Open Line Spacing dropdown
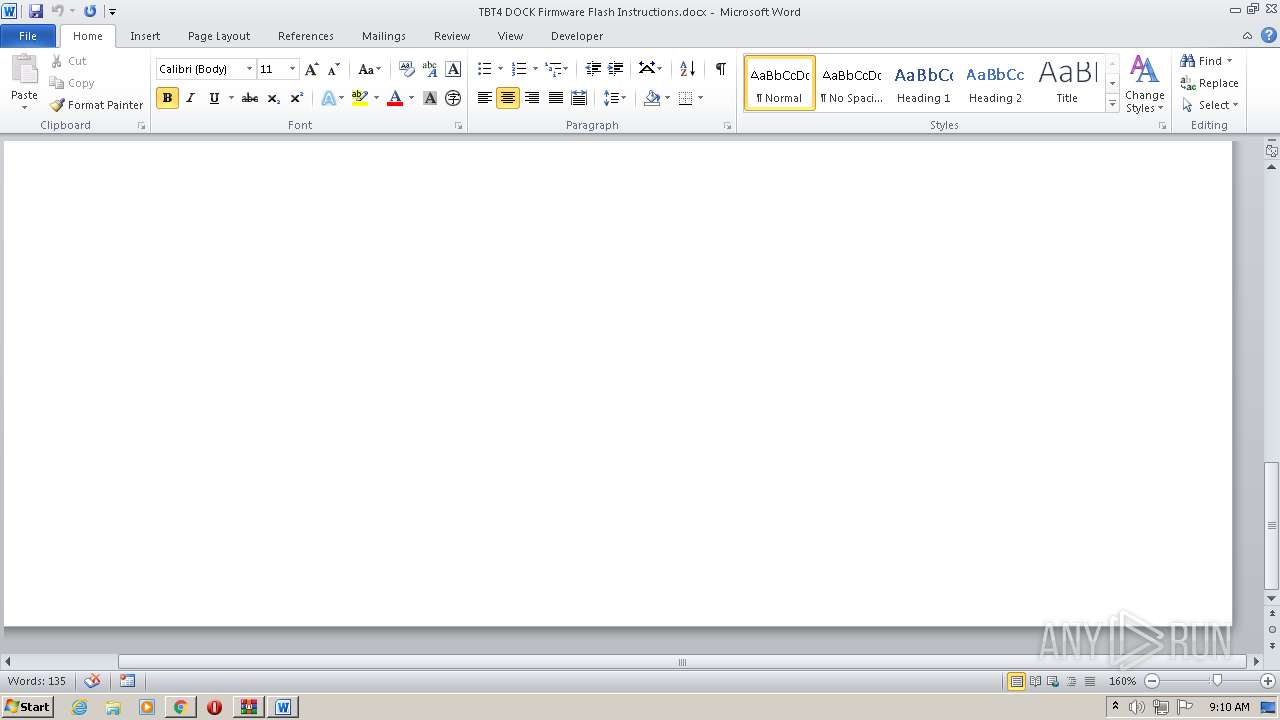Viewport: 1280px width, 720px height. point(615,98)
